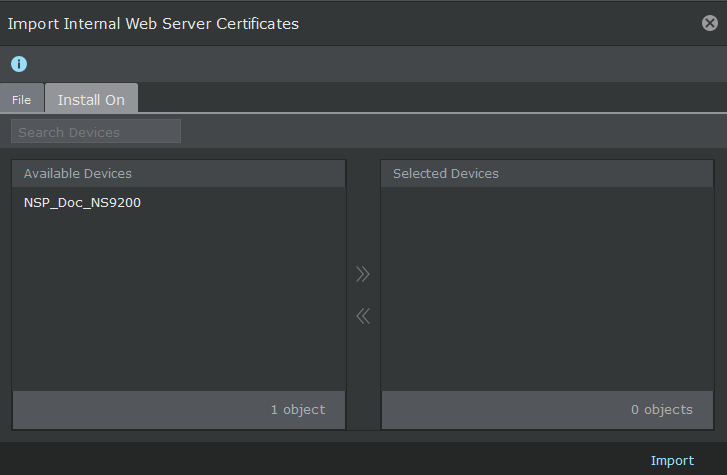
Task: Focus the Search Devices field
Action: click(x=96, y=132)
